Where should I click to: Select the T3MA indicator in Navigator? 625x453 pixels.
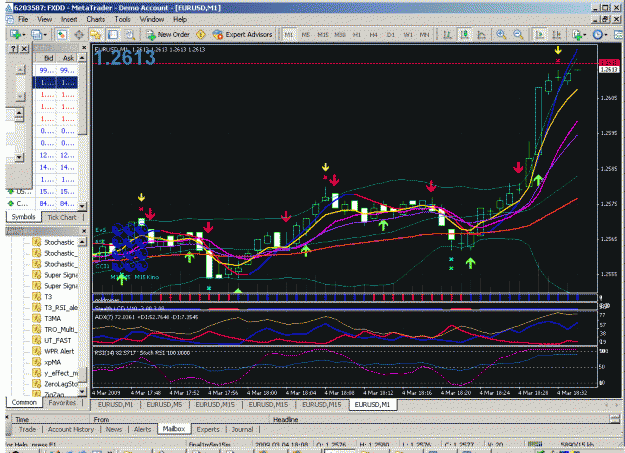53,319
